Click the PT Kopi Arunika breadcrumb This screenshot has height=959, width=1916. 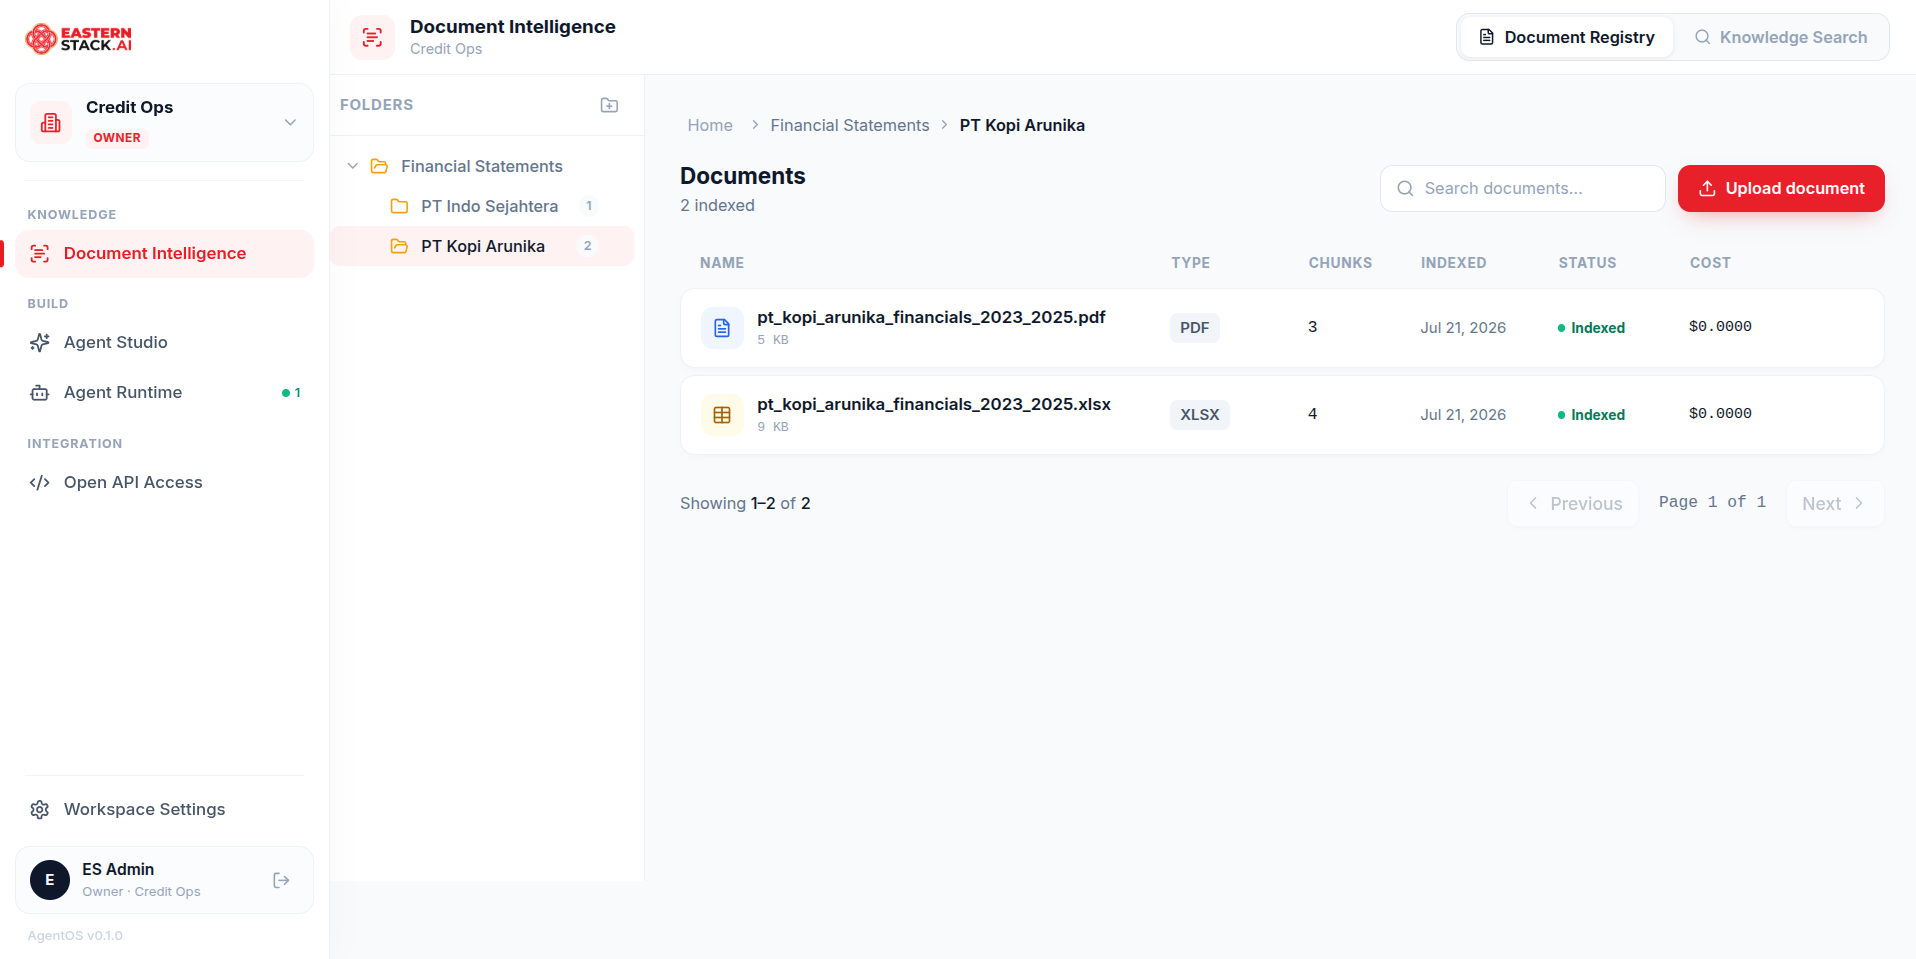pyautogui.click(x=1022, y=125)
